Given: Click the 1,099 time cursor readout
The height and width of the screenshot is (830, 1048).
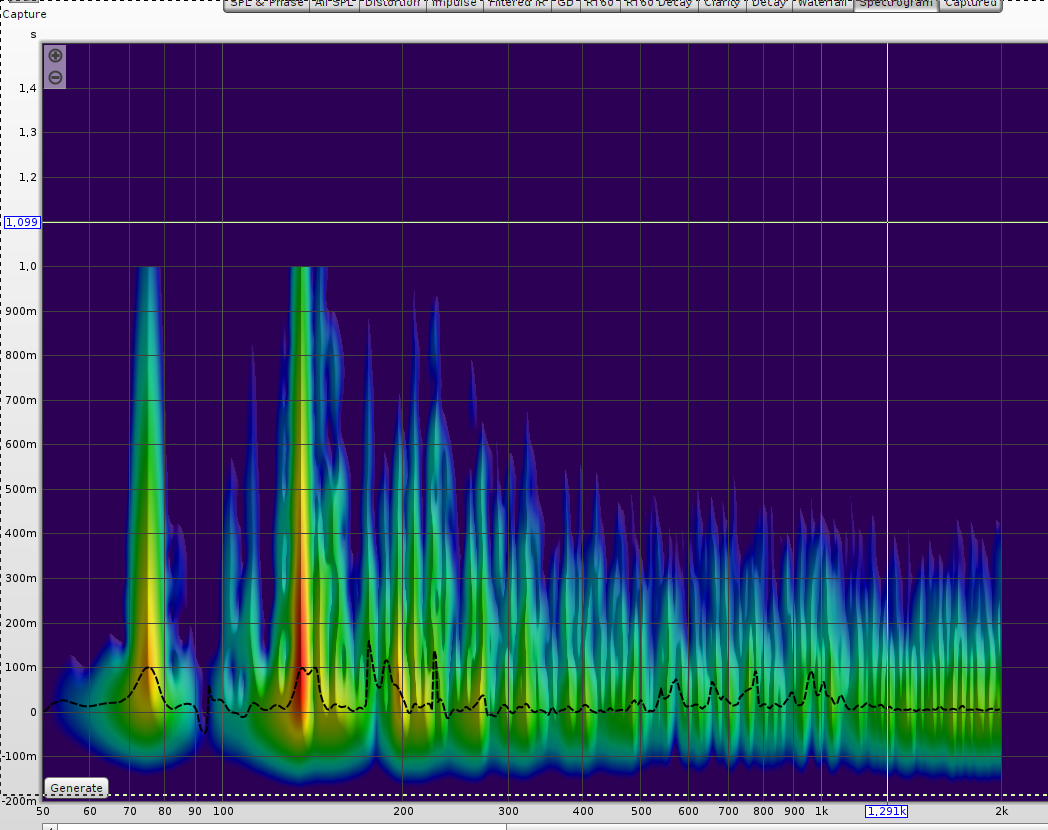Looking at the screenshot, I should click(22, 223).
